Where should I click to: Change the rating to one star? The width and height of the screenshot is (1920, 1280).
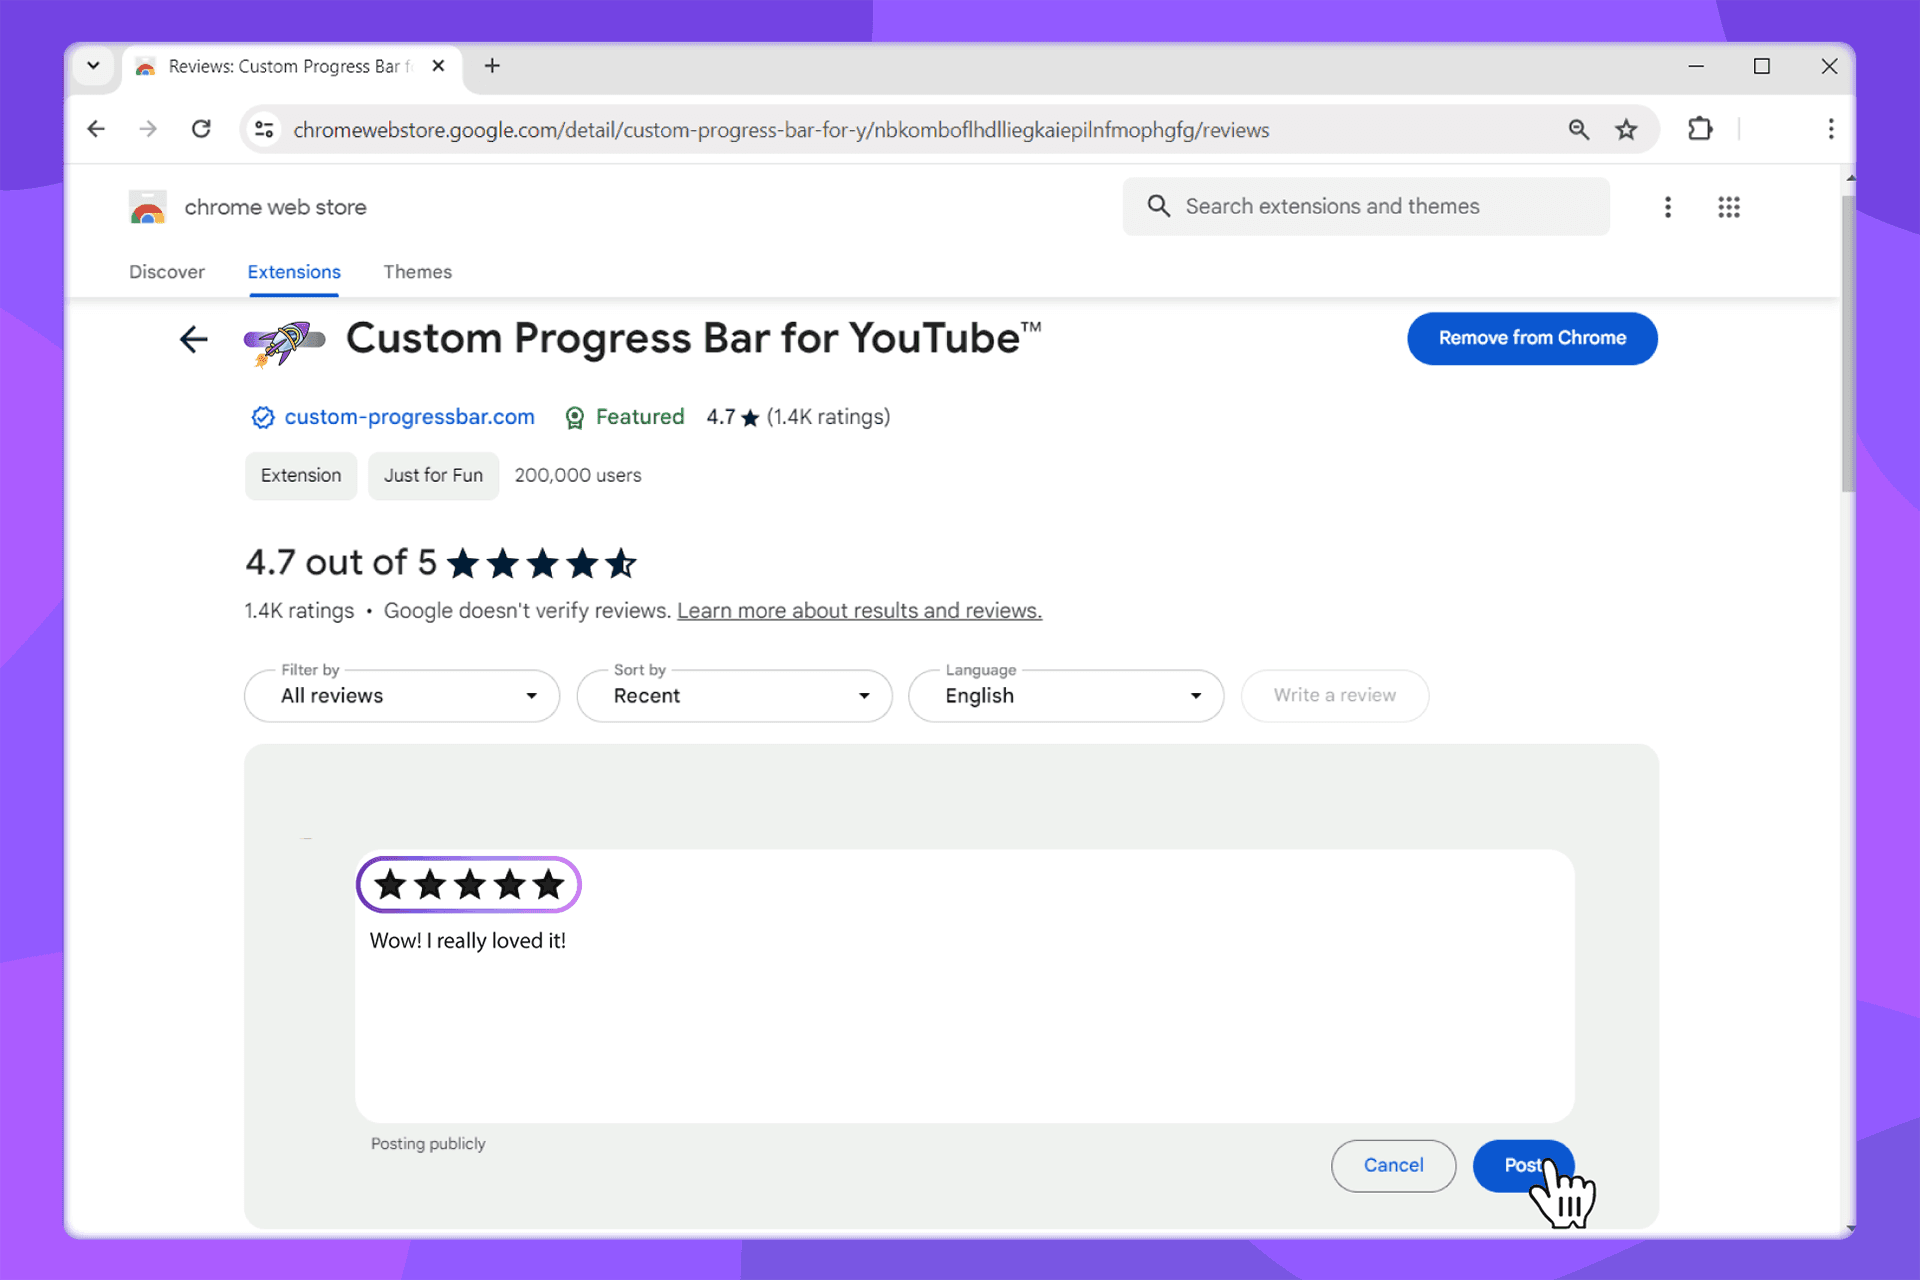click(x=390, y=884)
